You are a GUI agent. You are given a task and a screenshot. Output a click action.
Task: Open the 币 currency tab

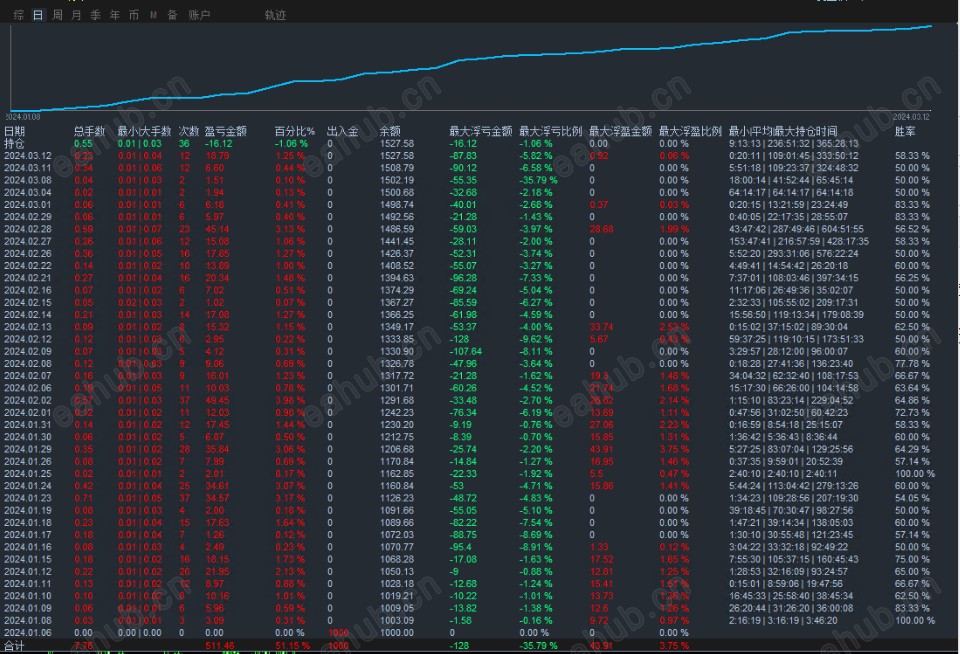pos(134,15)
